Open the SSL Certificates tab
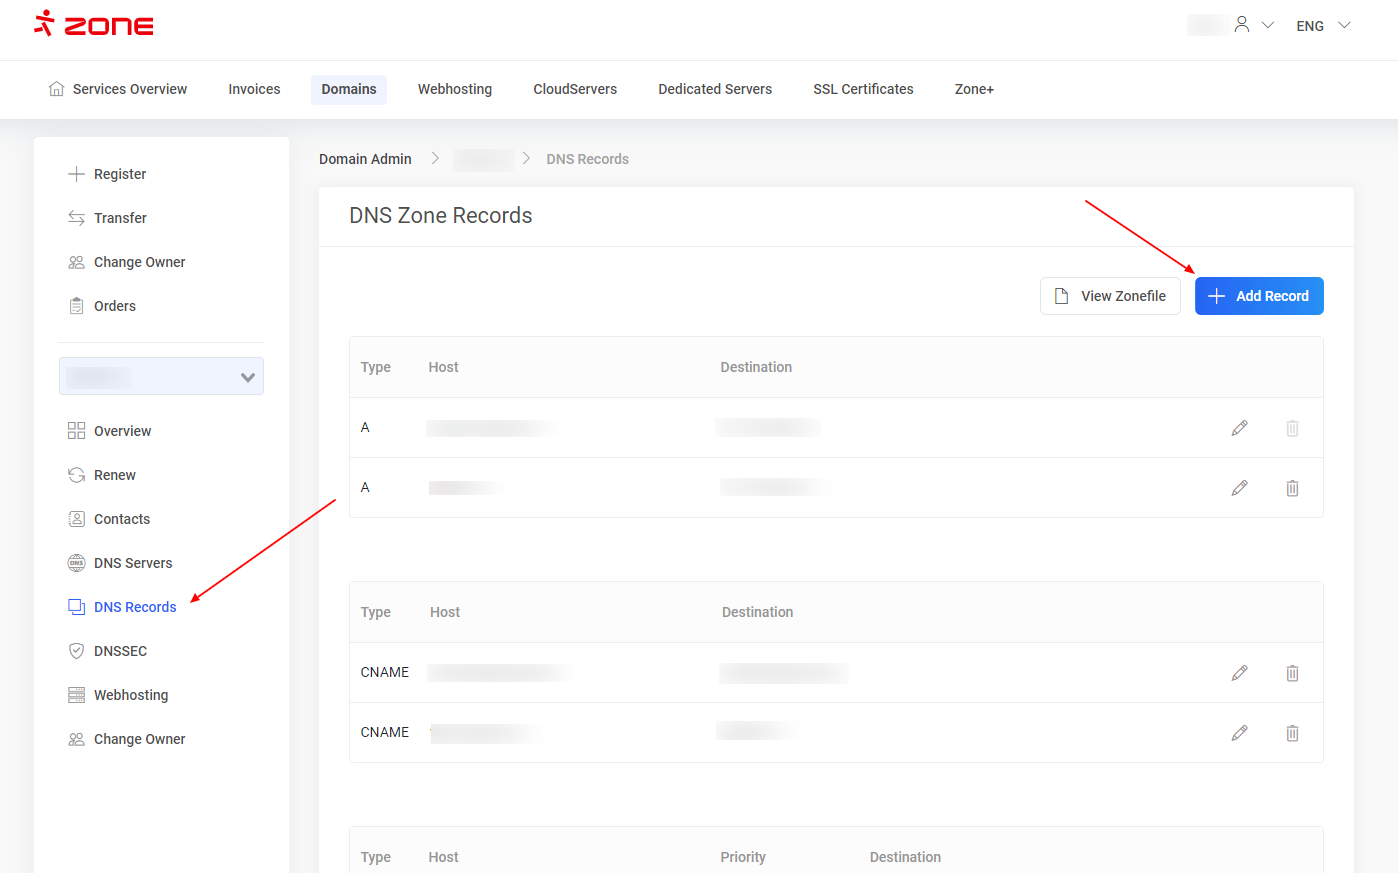The width and height of the screenshot is (1398, 873). pos(863,89)
